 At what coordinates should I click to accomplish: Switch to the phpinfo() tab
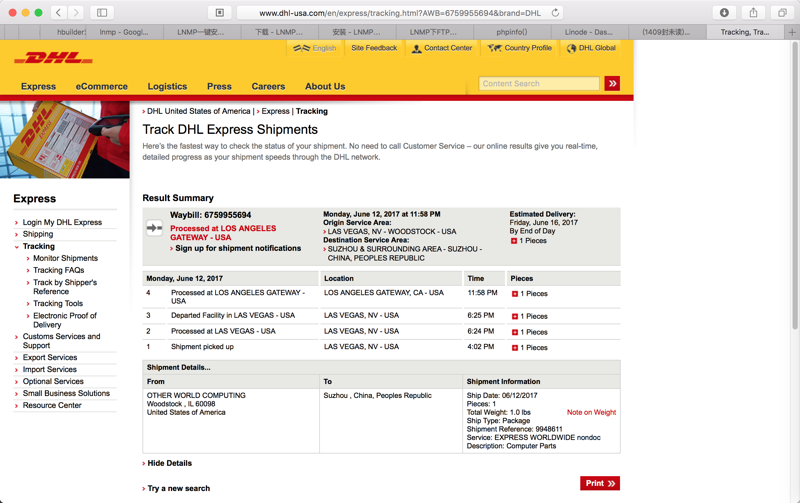[x=512, y=32]
